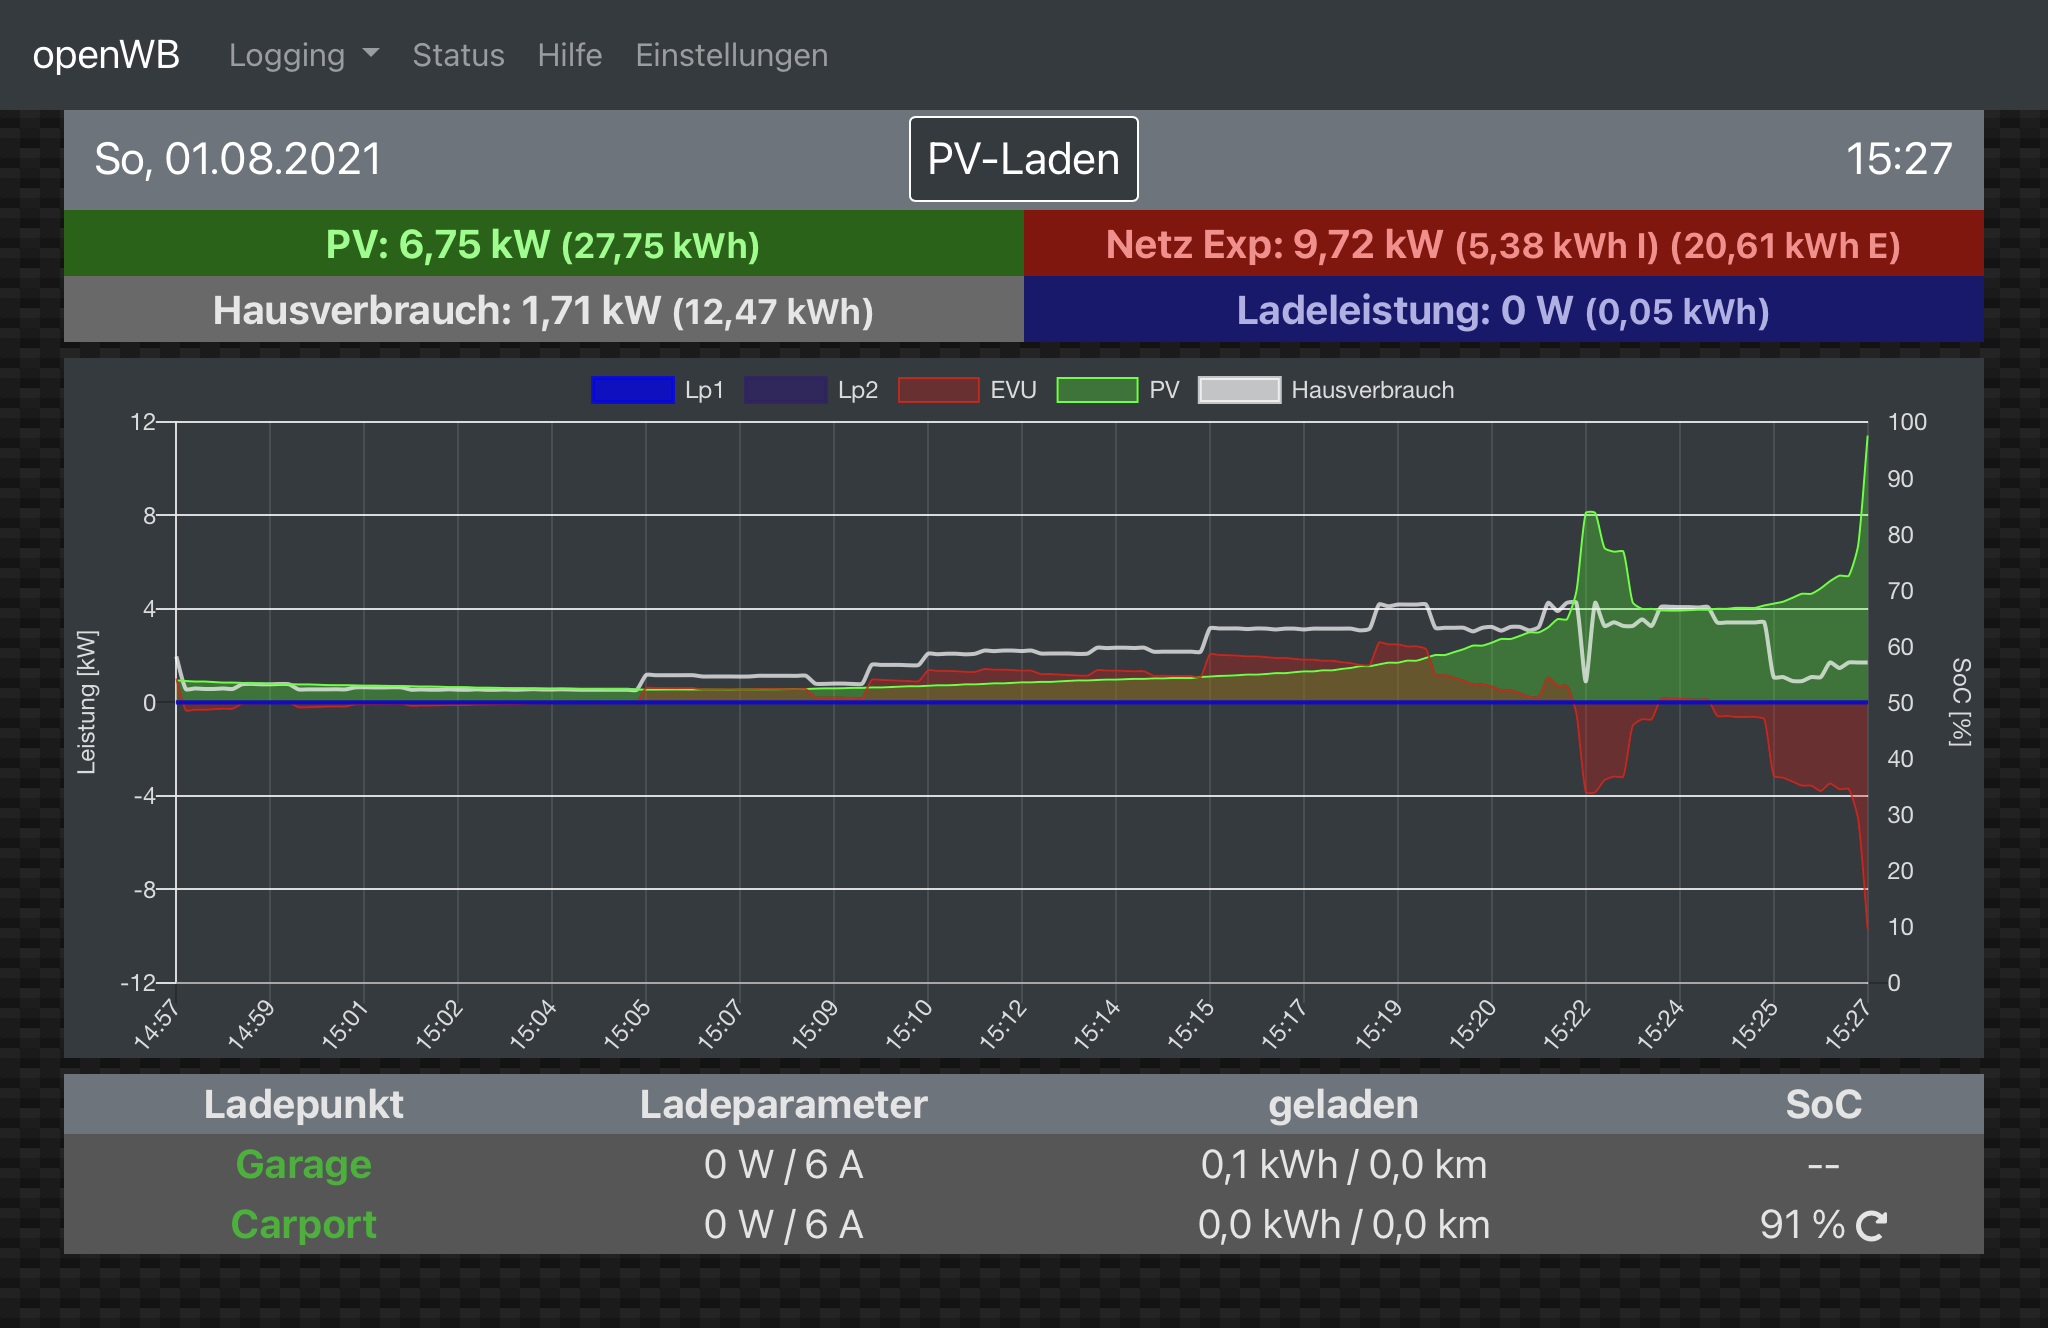Click the Ladeleistung status bar
Screen dimensions: 2048x1328
tap(1503, 310)
